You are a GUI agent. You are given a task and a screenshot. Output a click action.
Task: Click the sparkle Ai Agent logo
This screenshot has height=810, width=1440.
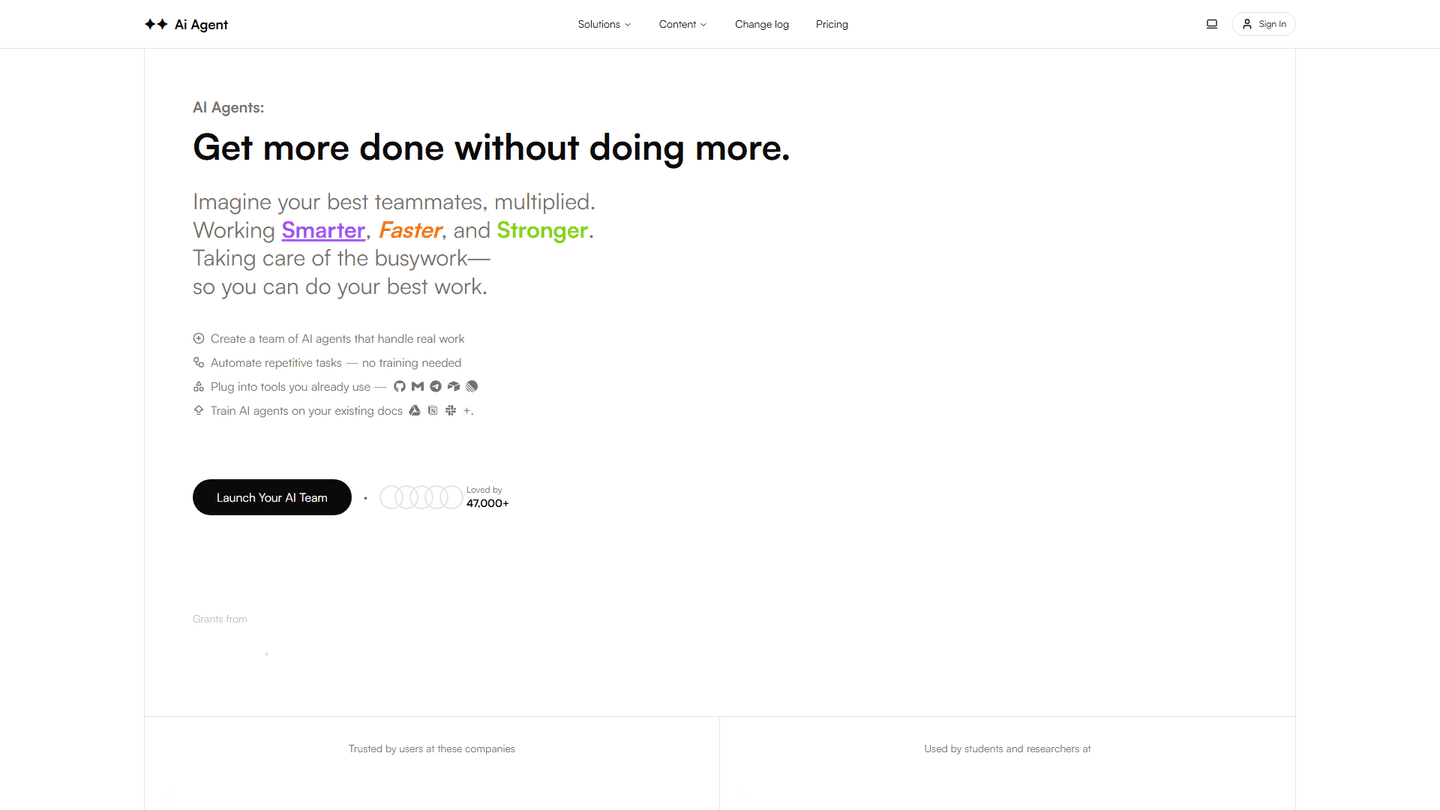point(186,24)
